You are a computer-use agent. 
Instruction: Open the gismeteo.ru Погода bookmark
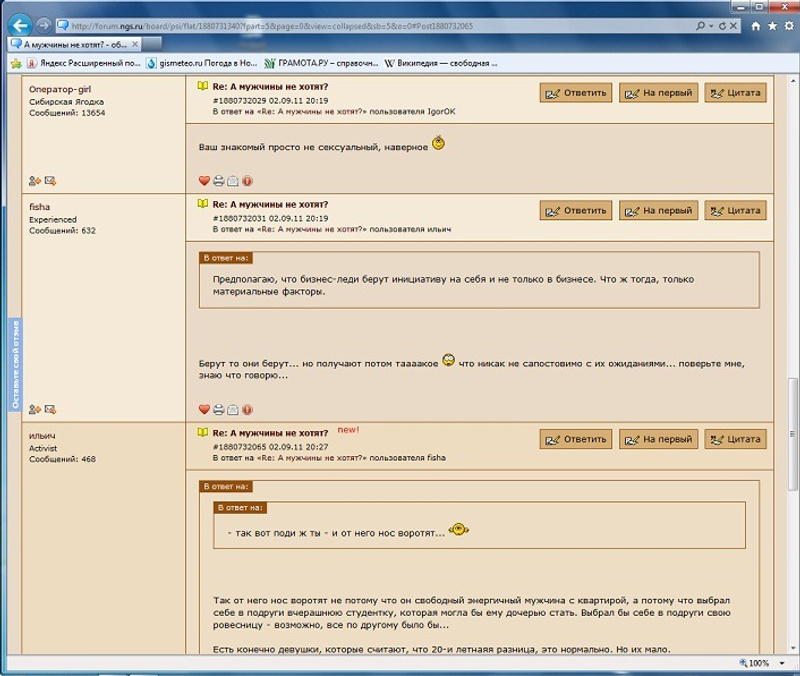pos(202,63)
